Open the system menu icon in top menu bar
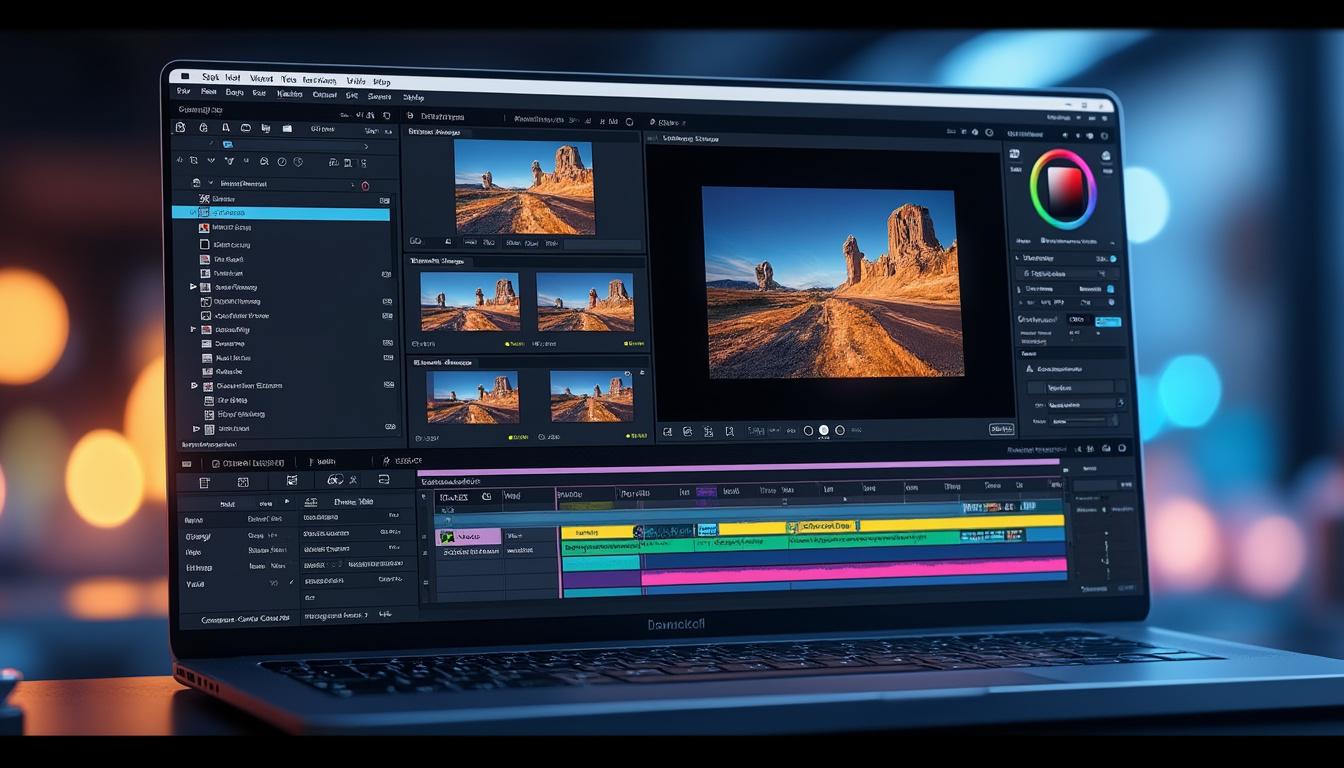The image size is (1344, 768). [x=183, y=76]
